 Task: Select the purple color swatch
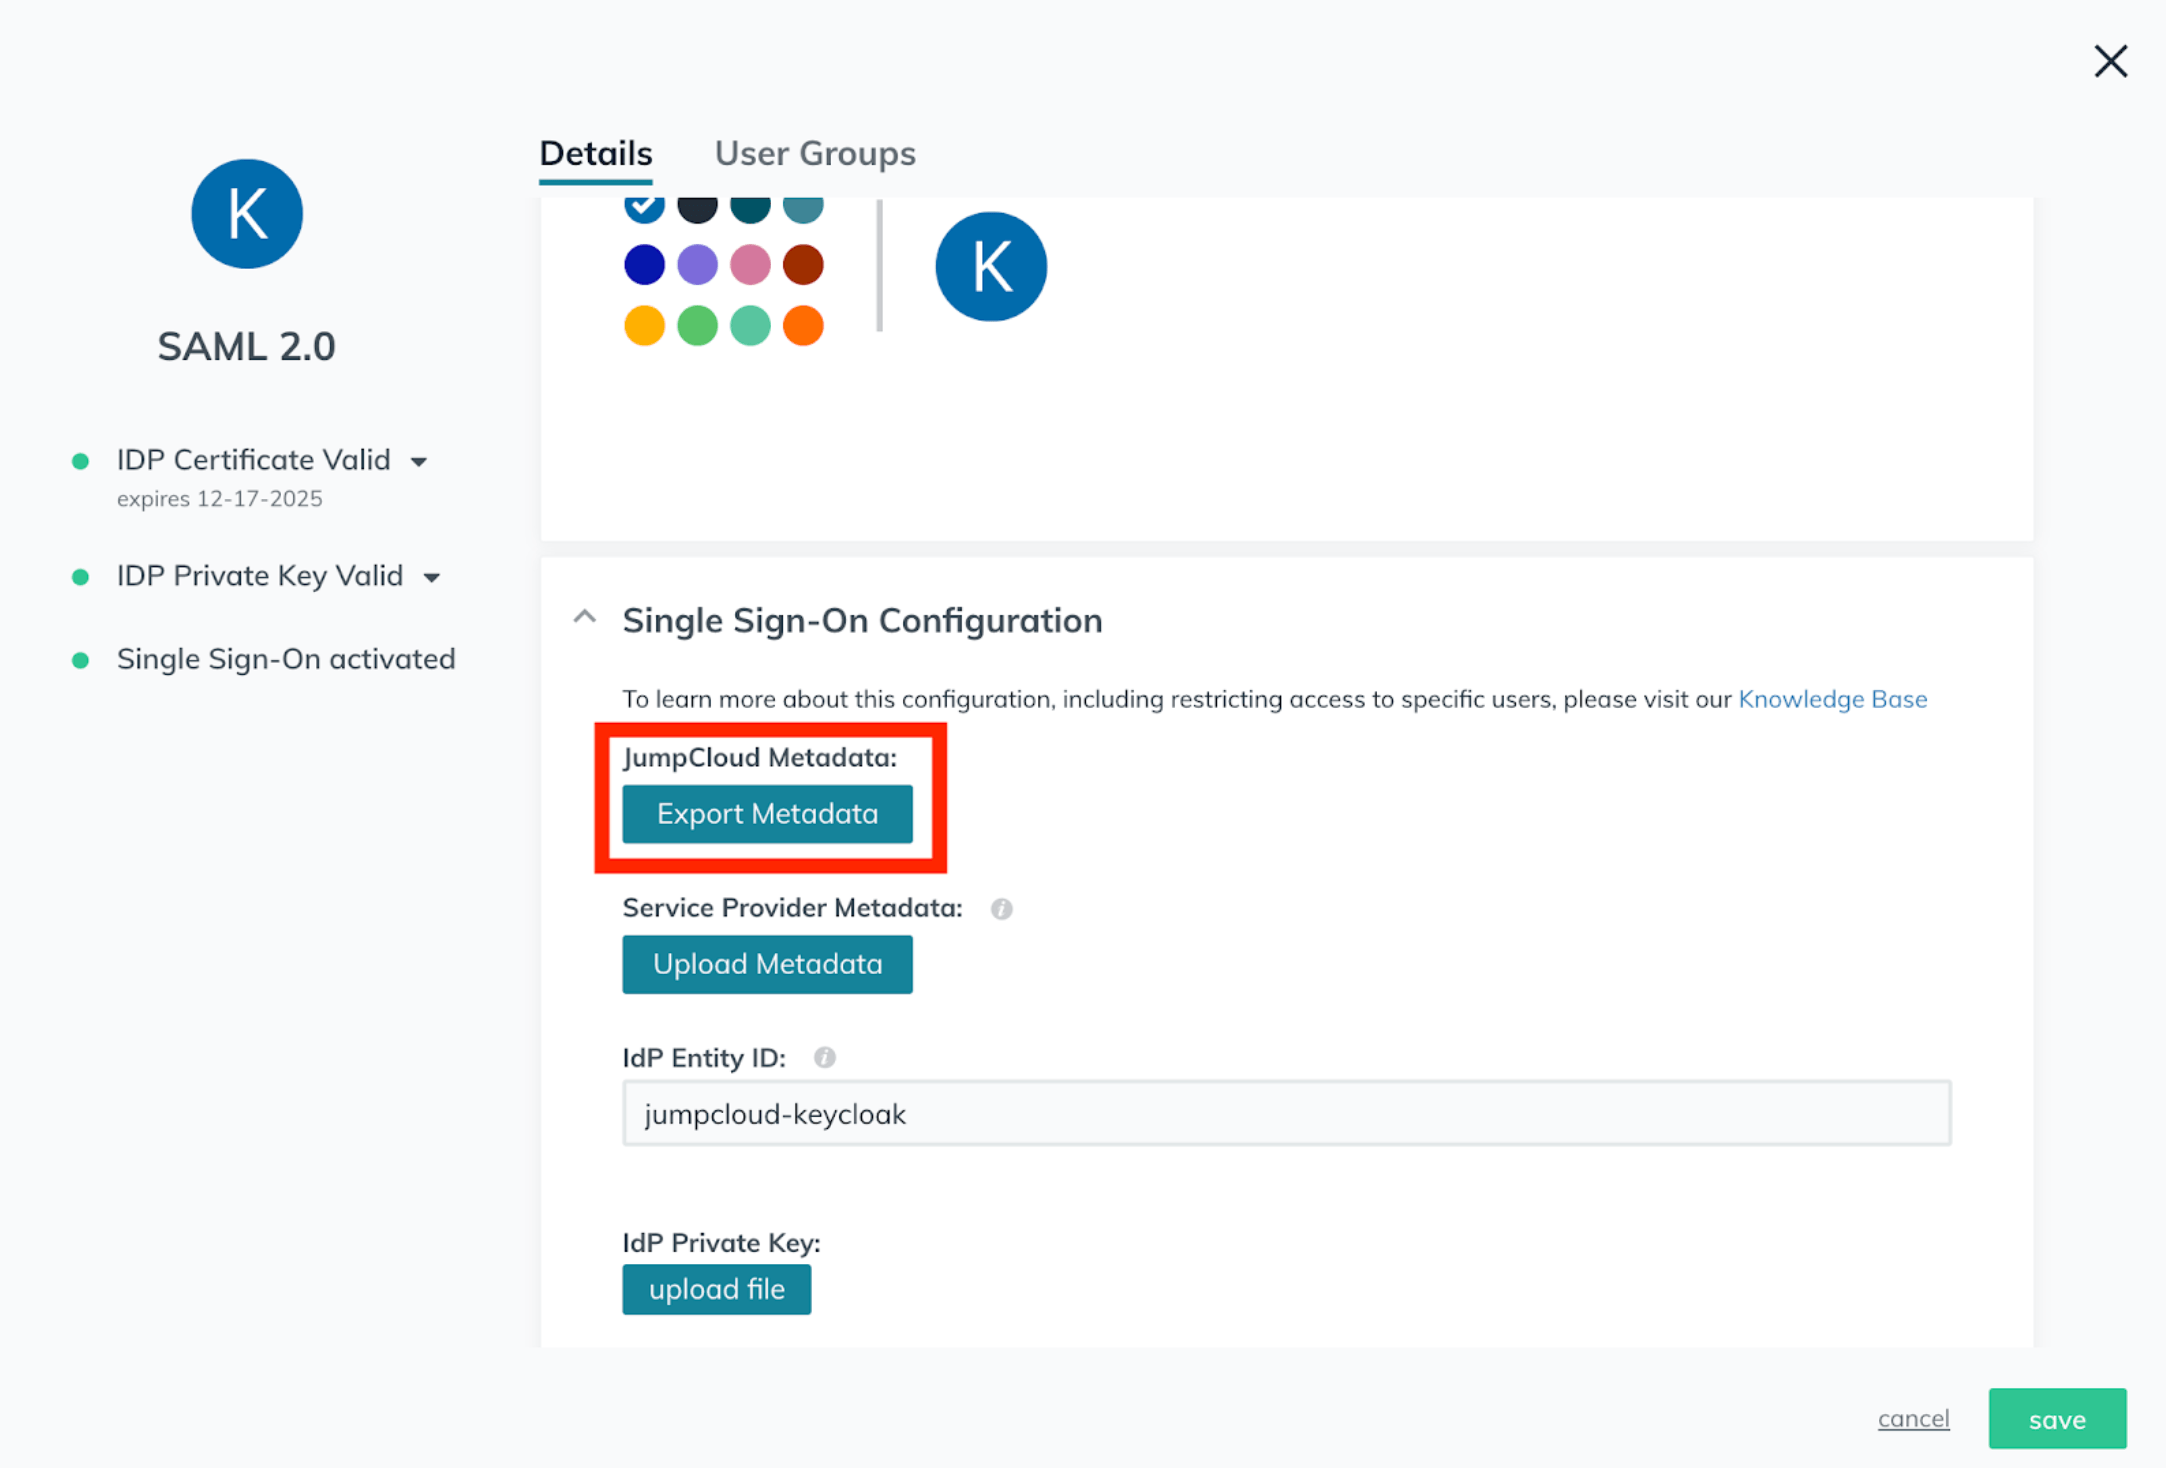pos(697,265)
